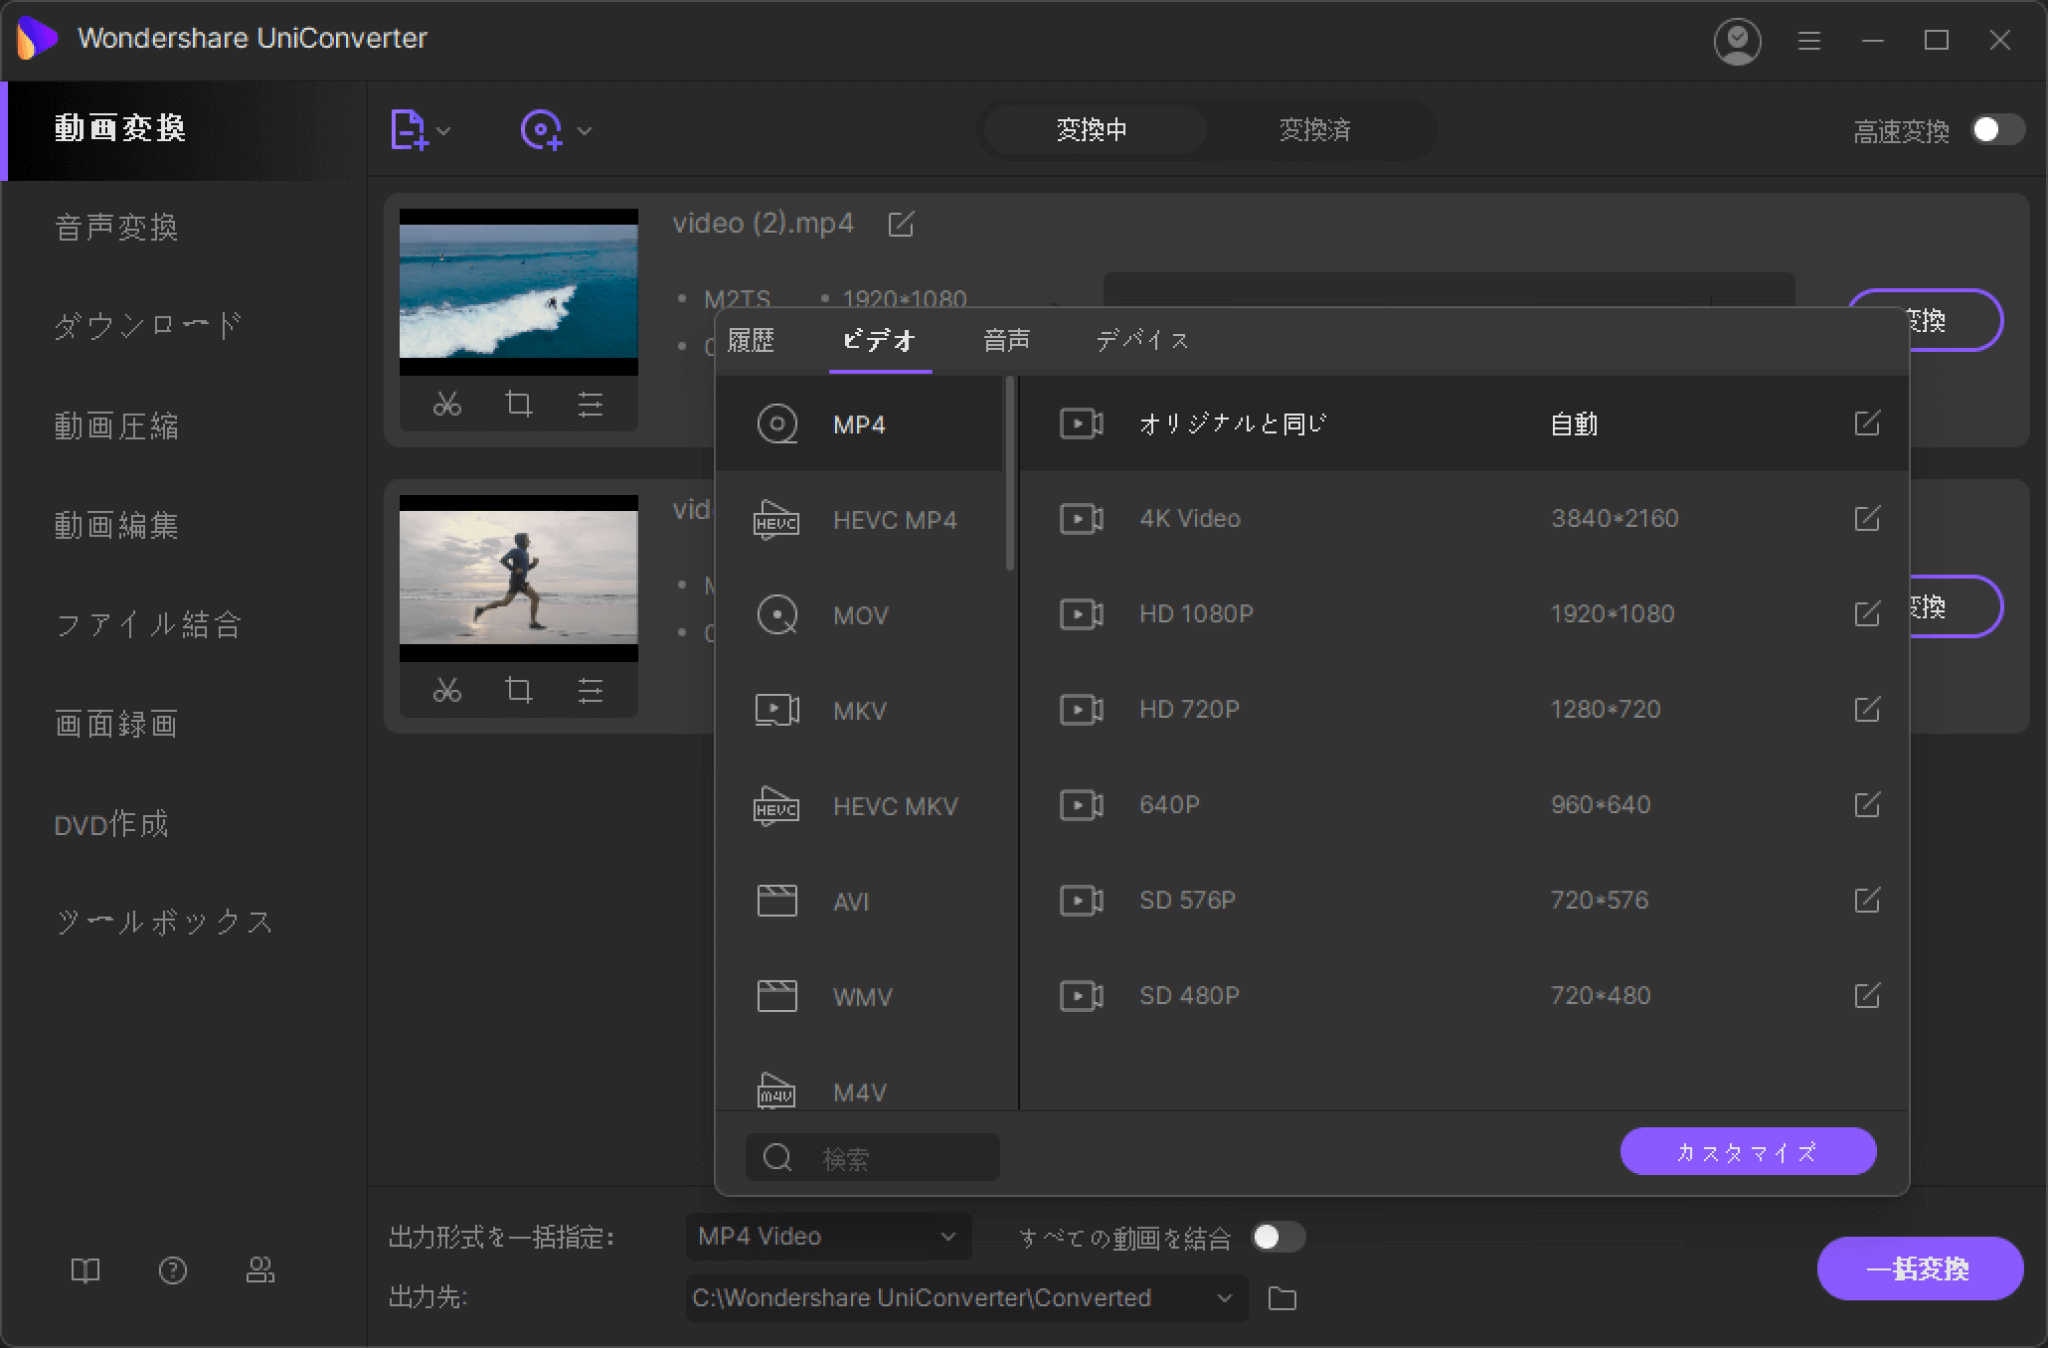Turn on すべての動画を結合
Viewport: 2048px width, 1348px height.
pos(1280,1237)
